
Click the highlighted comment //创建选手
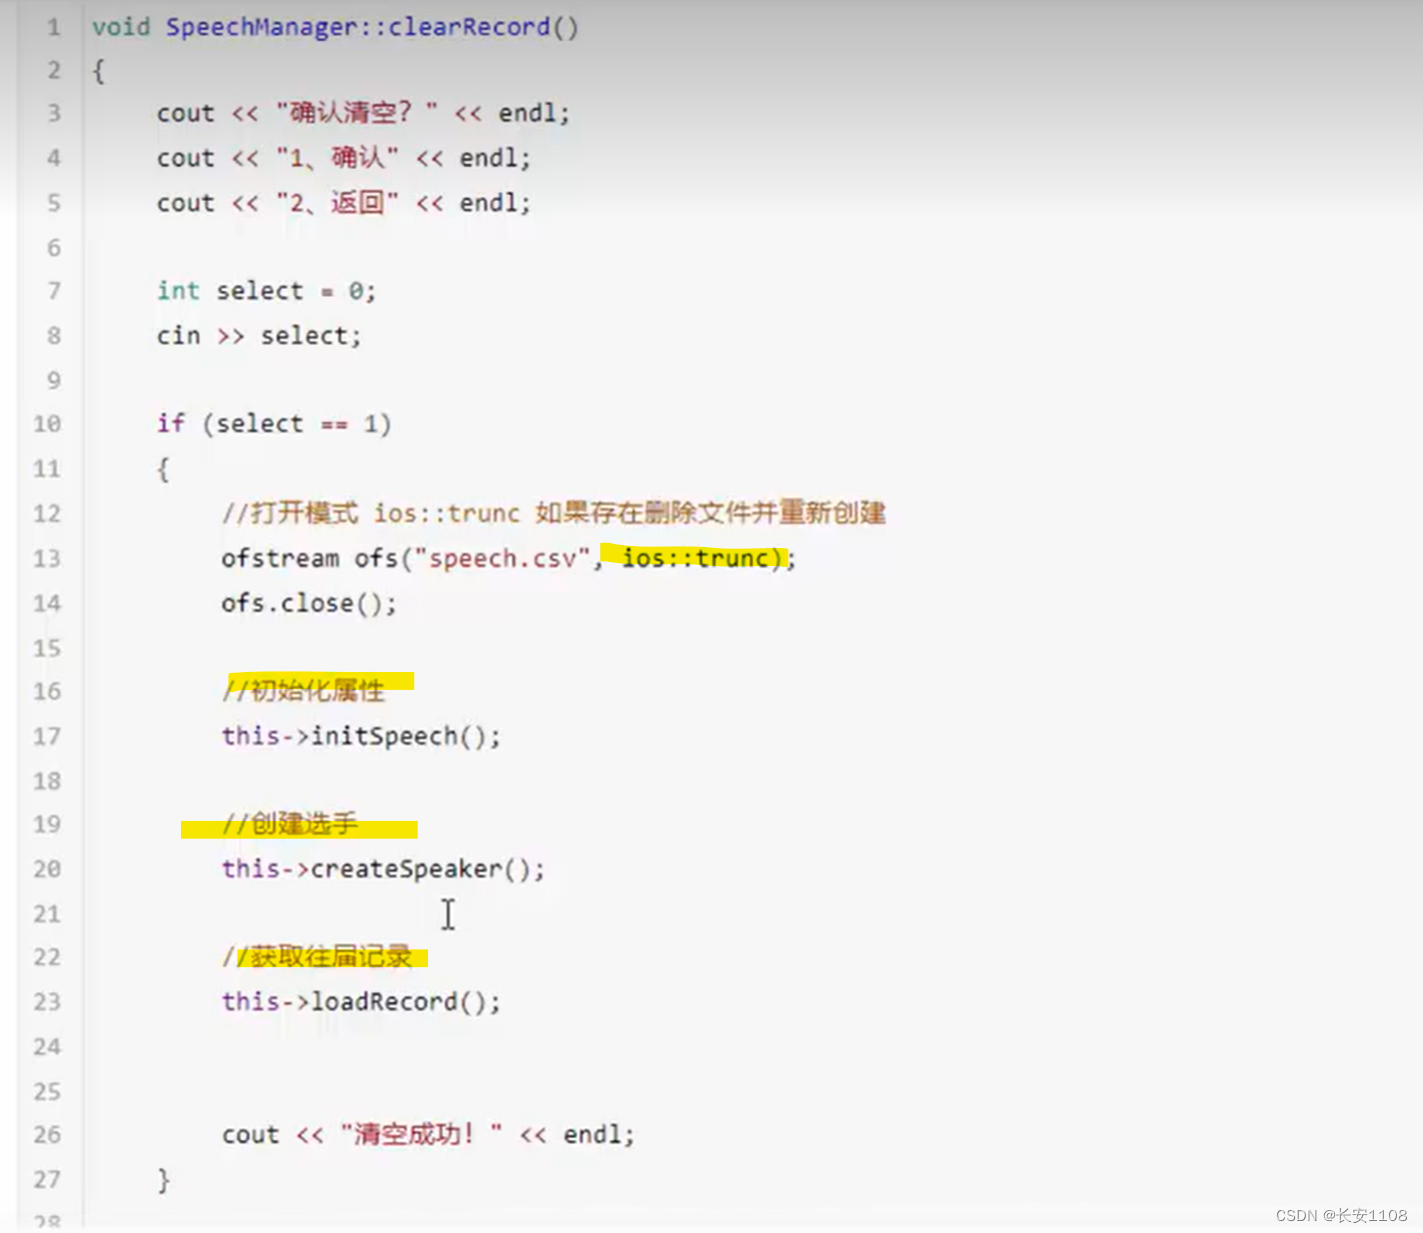290,823
